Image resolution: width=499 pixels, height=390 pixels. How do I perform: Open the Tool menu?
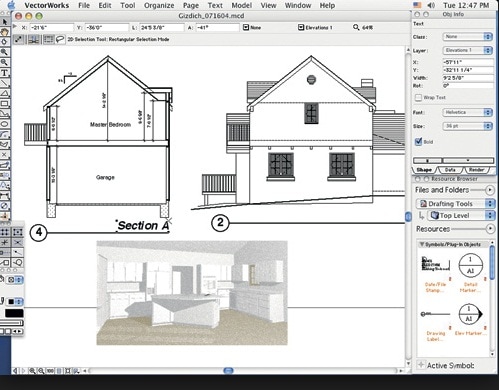coord(128,5)
